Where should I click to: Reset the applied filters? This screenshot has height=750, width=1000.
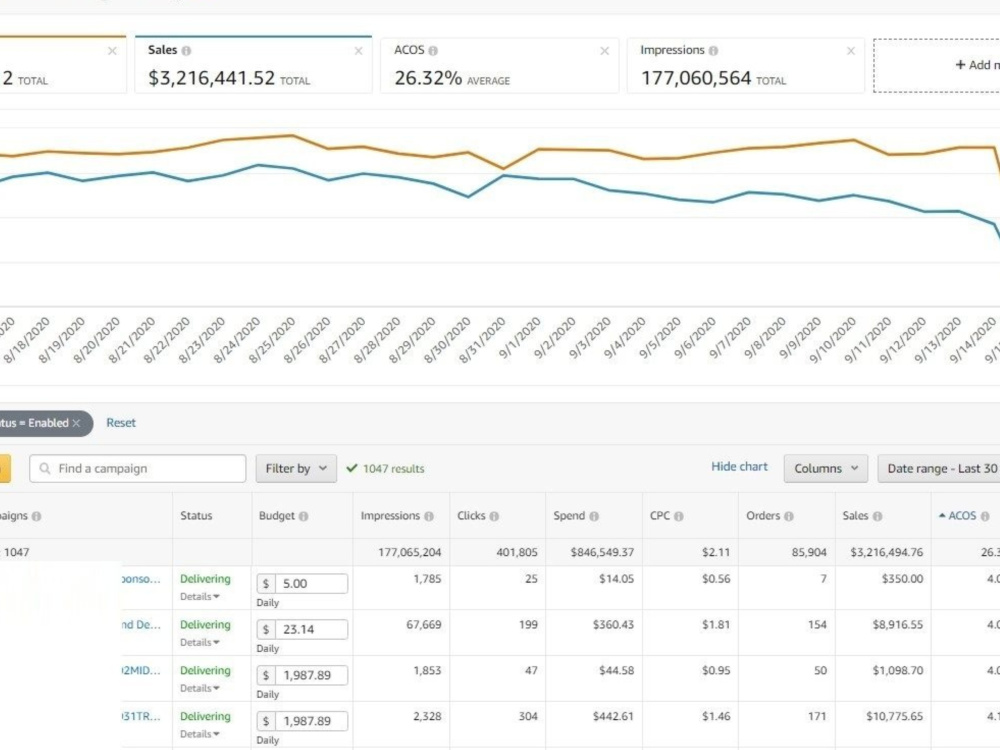pyautogui.click(x=121, y=423)
